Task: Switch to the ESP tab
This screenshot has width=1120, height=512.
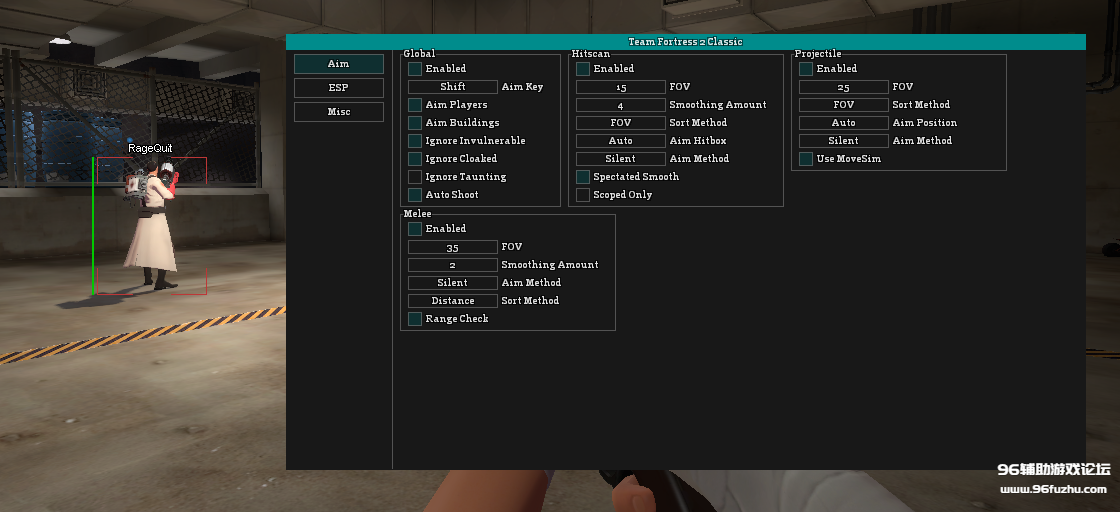Action: tap(339, 88)
